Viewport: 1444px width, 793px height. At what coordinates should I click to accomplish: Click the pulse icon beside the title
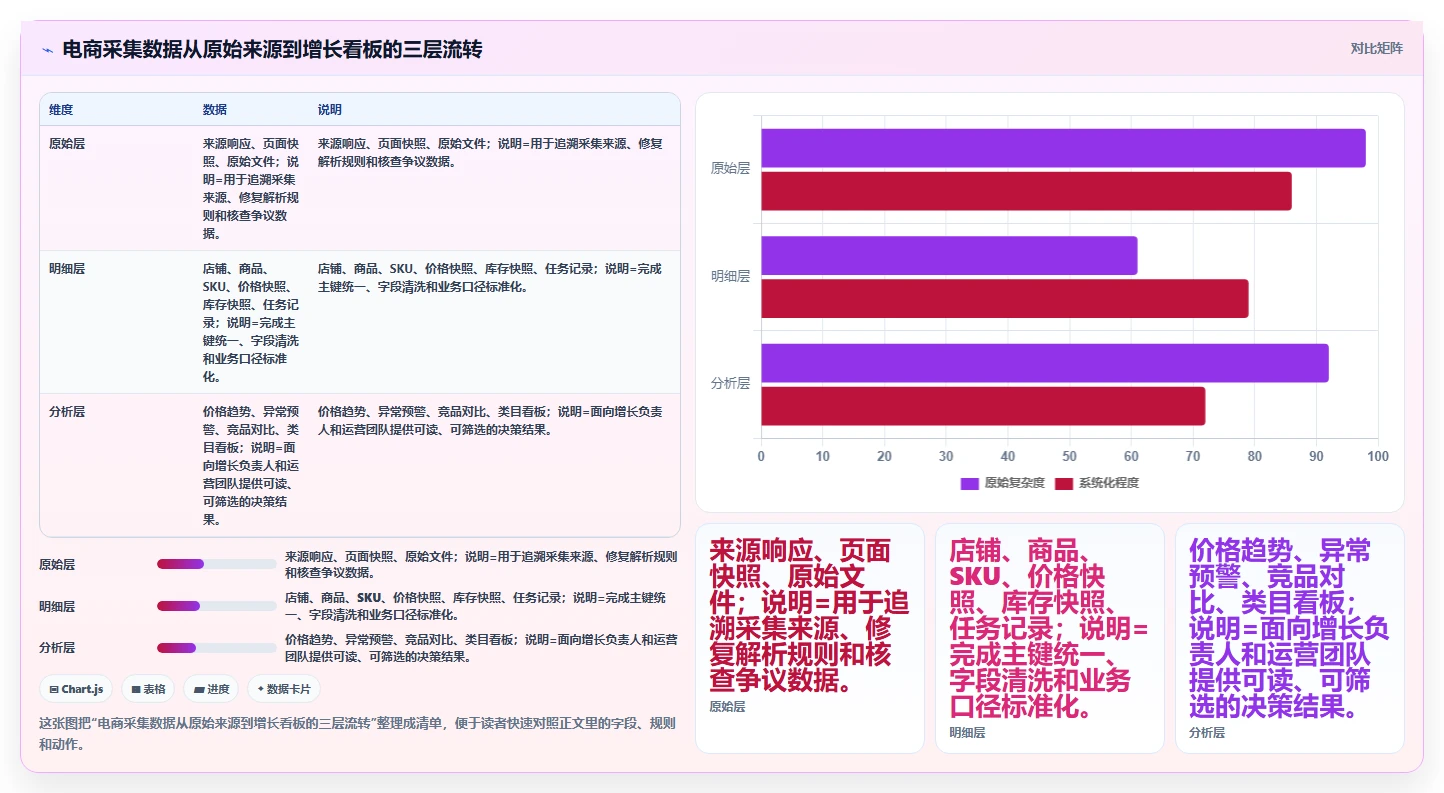tap(47, 49)
